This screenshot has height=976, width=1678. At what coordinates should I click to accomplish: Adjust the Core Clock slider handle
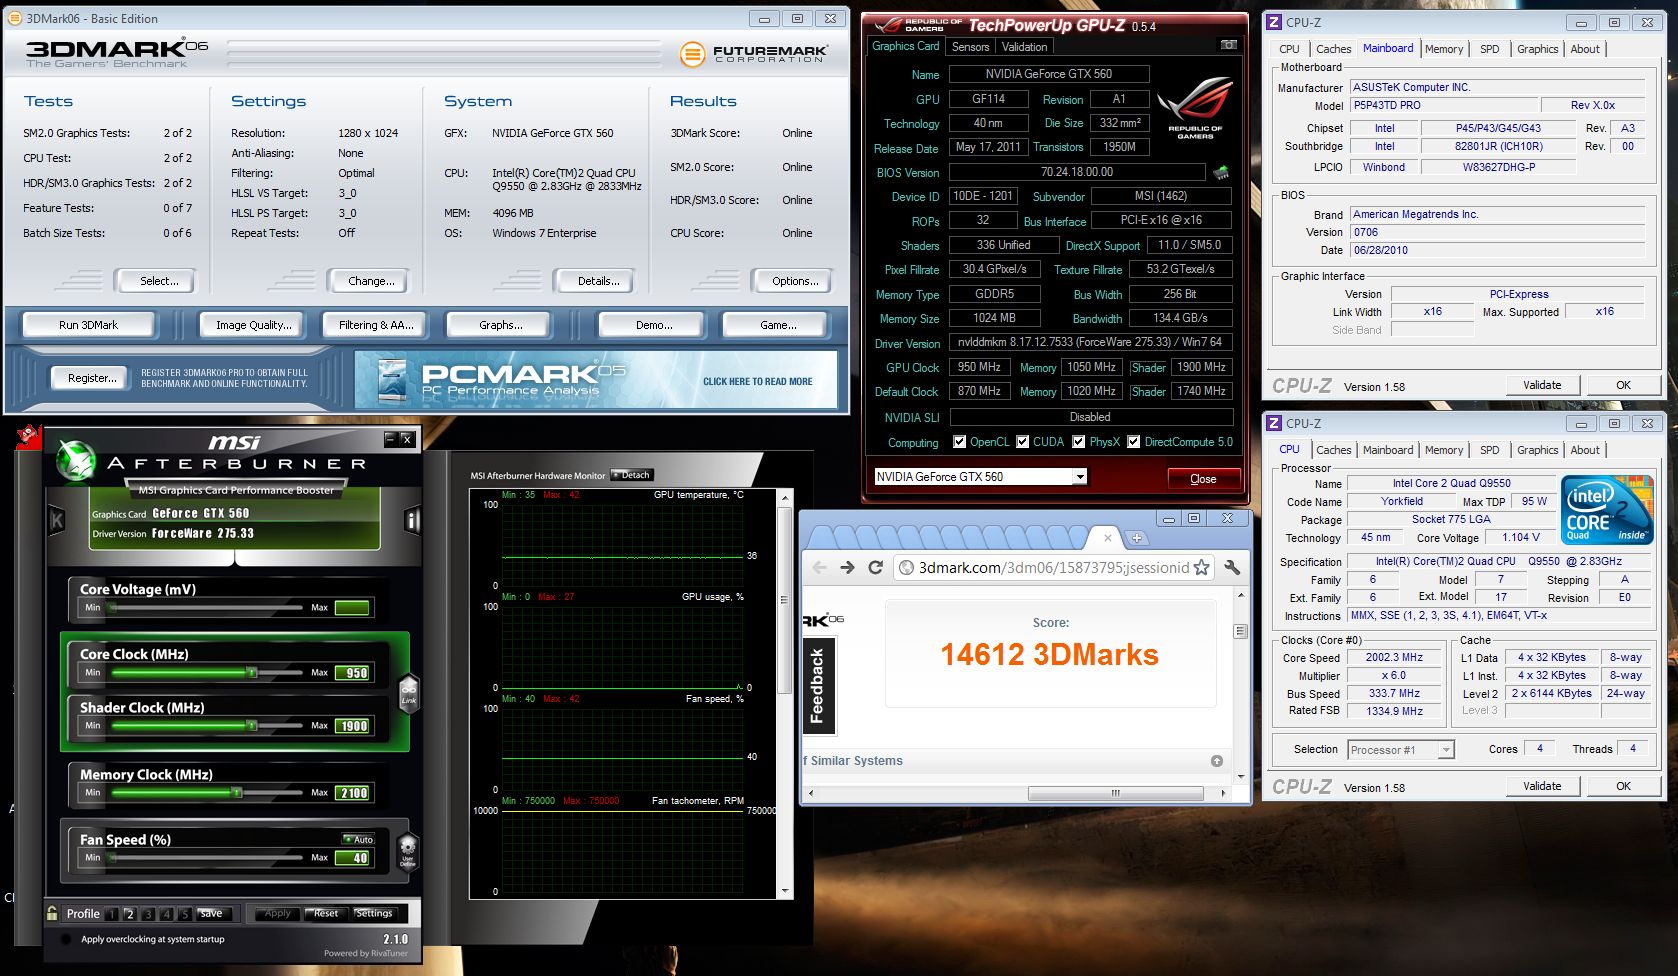coord(252,673)
